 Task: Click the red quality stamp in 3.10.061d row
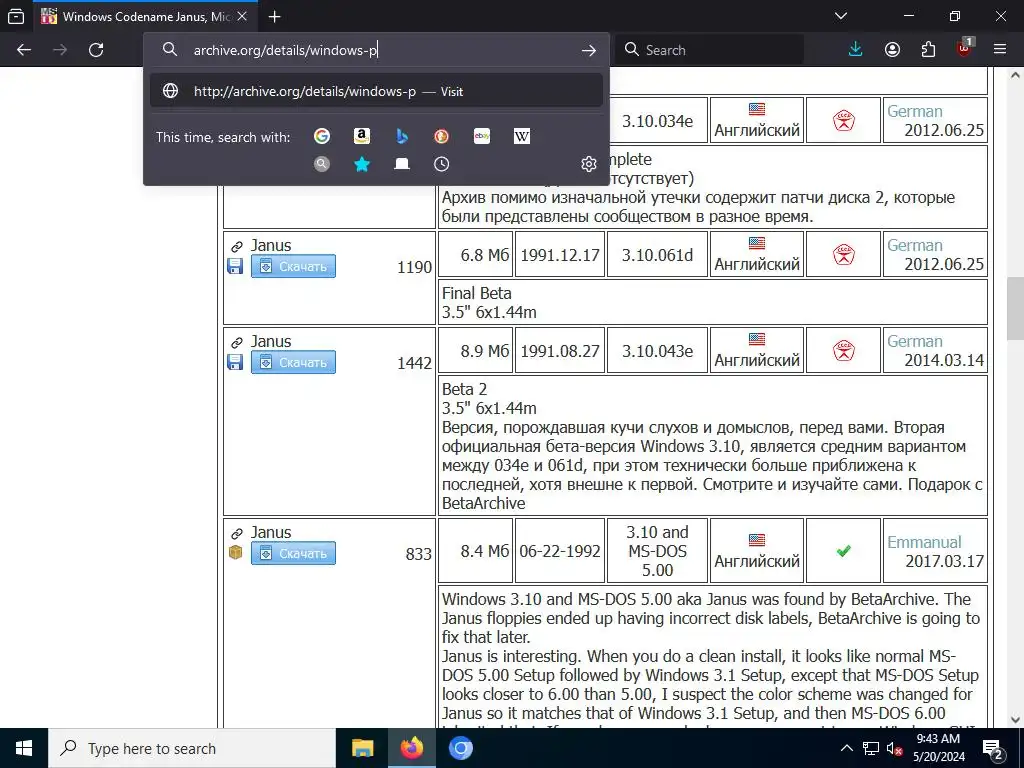[x=844, y=254]
